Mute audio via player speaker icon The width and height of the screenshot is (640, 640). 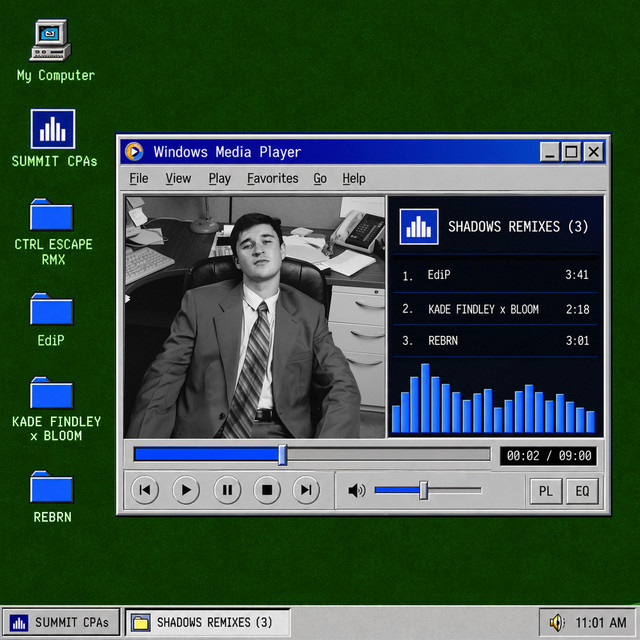click(x=356, y=490)
